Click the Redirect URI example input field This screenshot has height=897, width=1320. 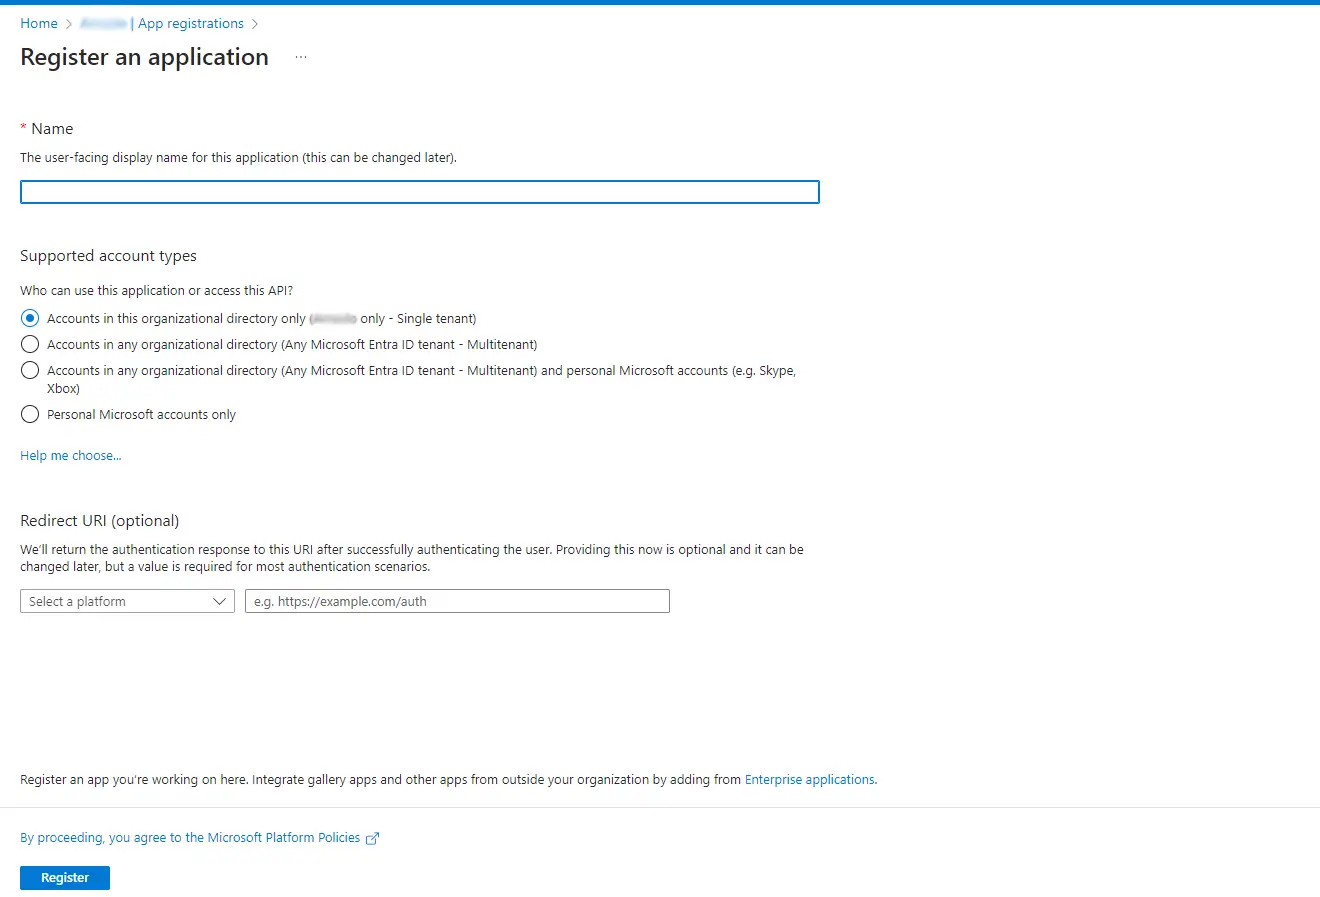point(457,601)
